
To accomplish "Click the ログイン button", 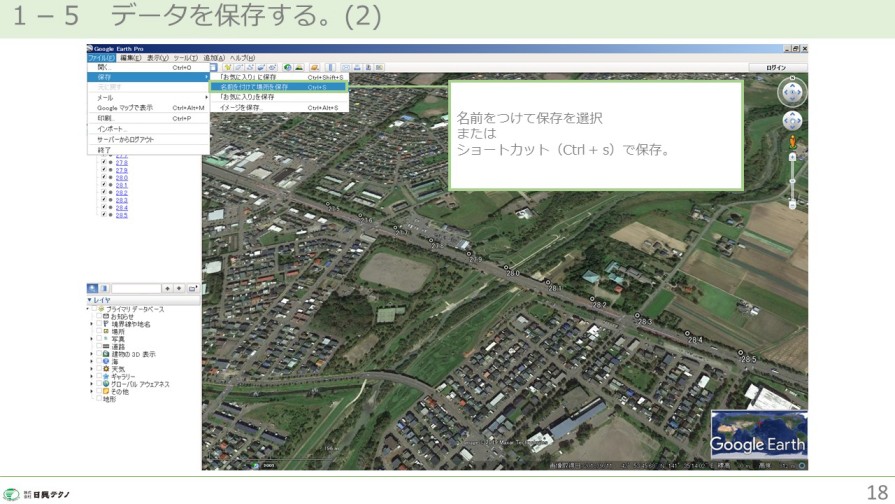I will [x=776, y=67].
